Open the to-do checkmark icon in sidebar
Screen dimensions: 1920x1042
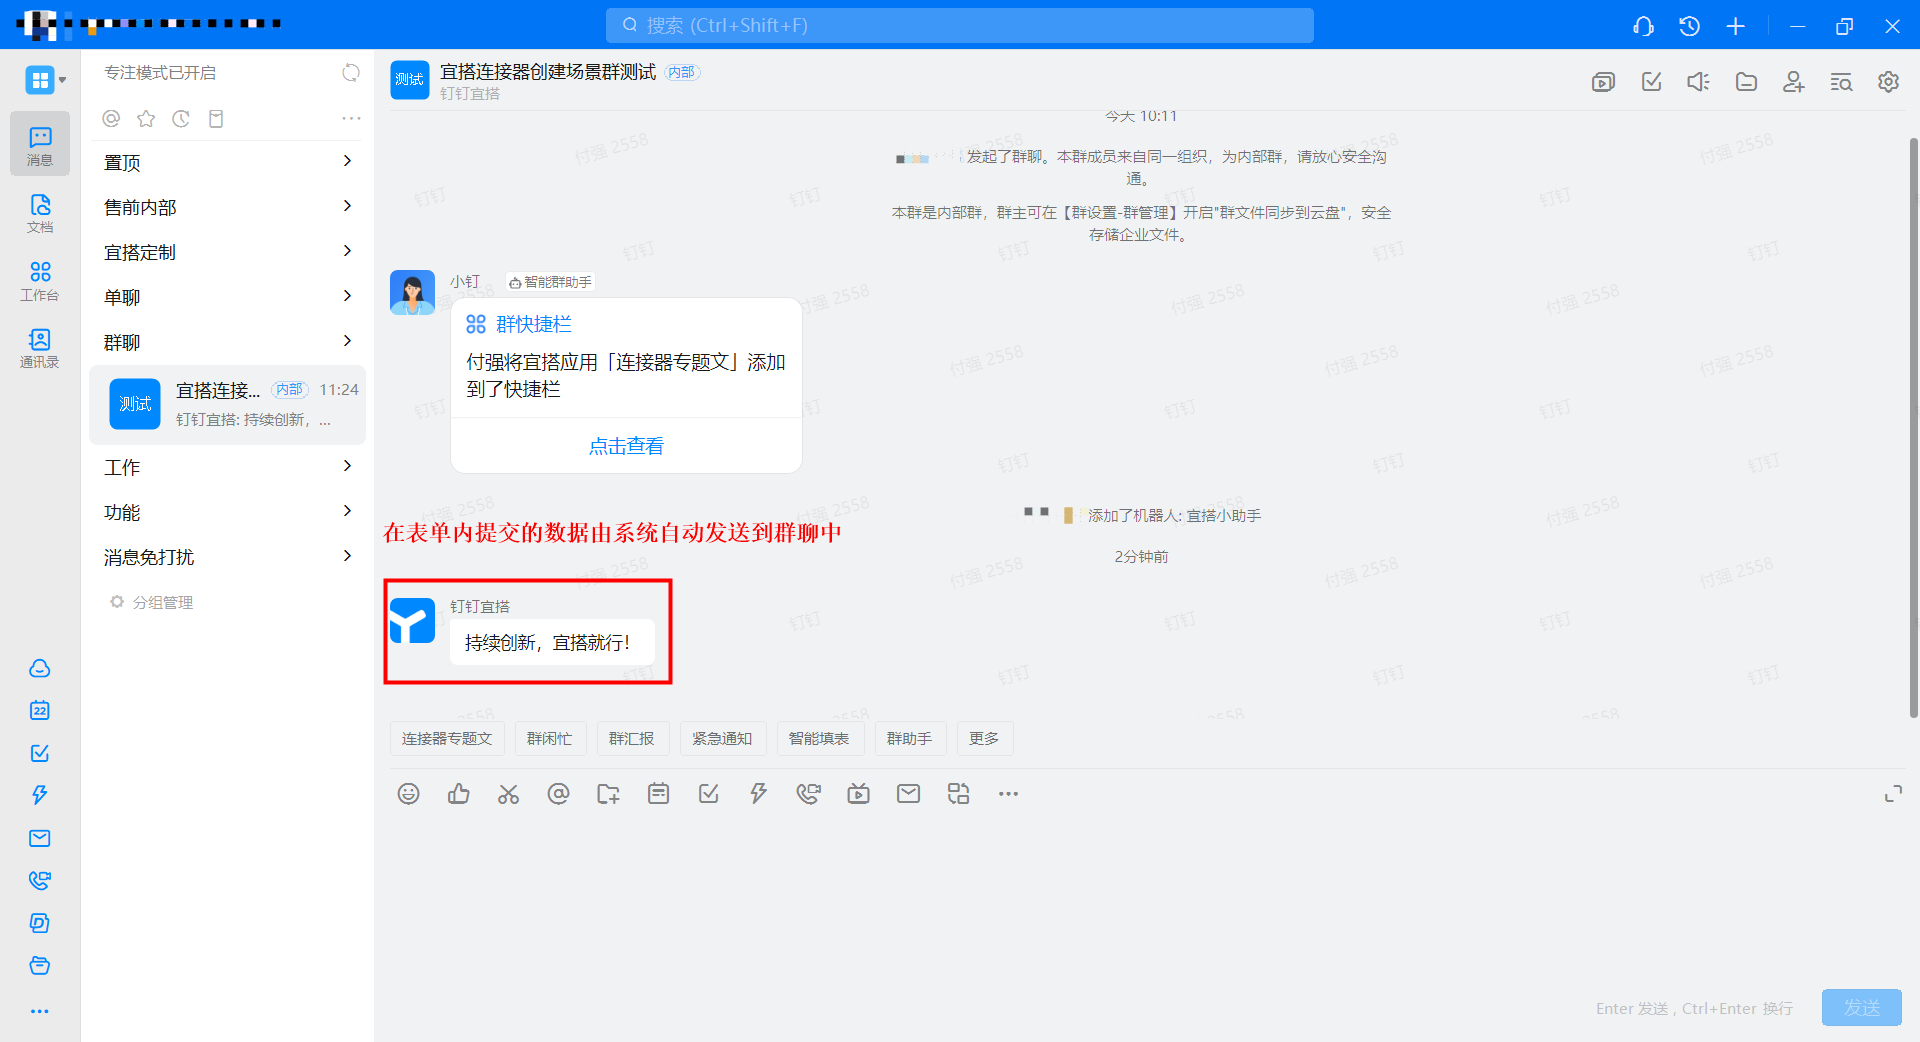pyautogui.click(x=40, y=753)
